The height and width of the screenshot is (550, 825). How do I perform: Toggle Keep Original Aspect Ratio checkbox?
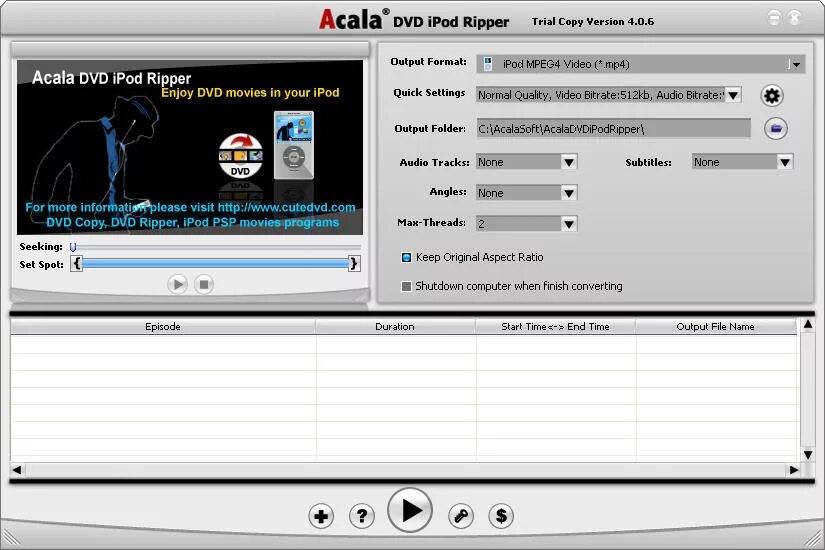[406, 257]
